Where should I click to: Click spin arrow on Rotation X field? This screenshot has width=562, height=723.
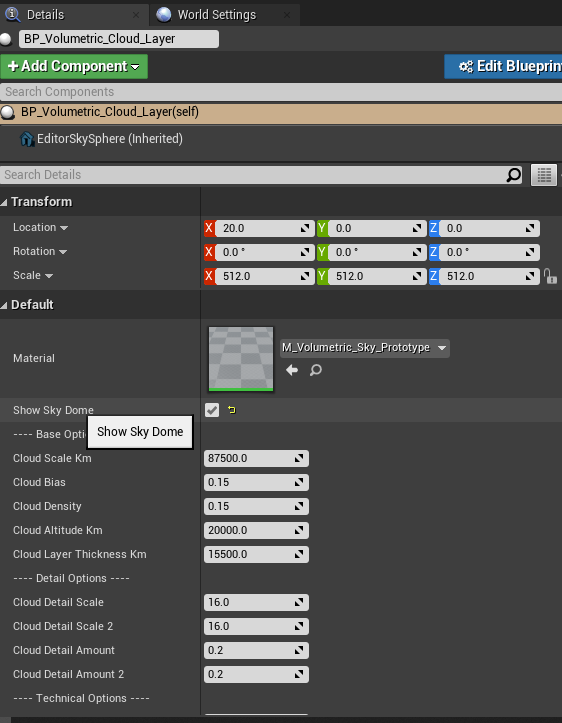(305, 252)
